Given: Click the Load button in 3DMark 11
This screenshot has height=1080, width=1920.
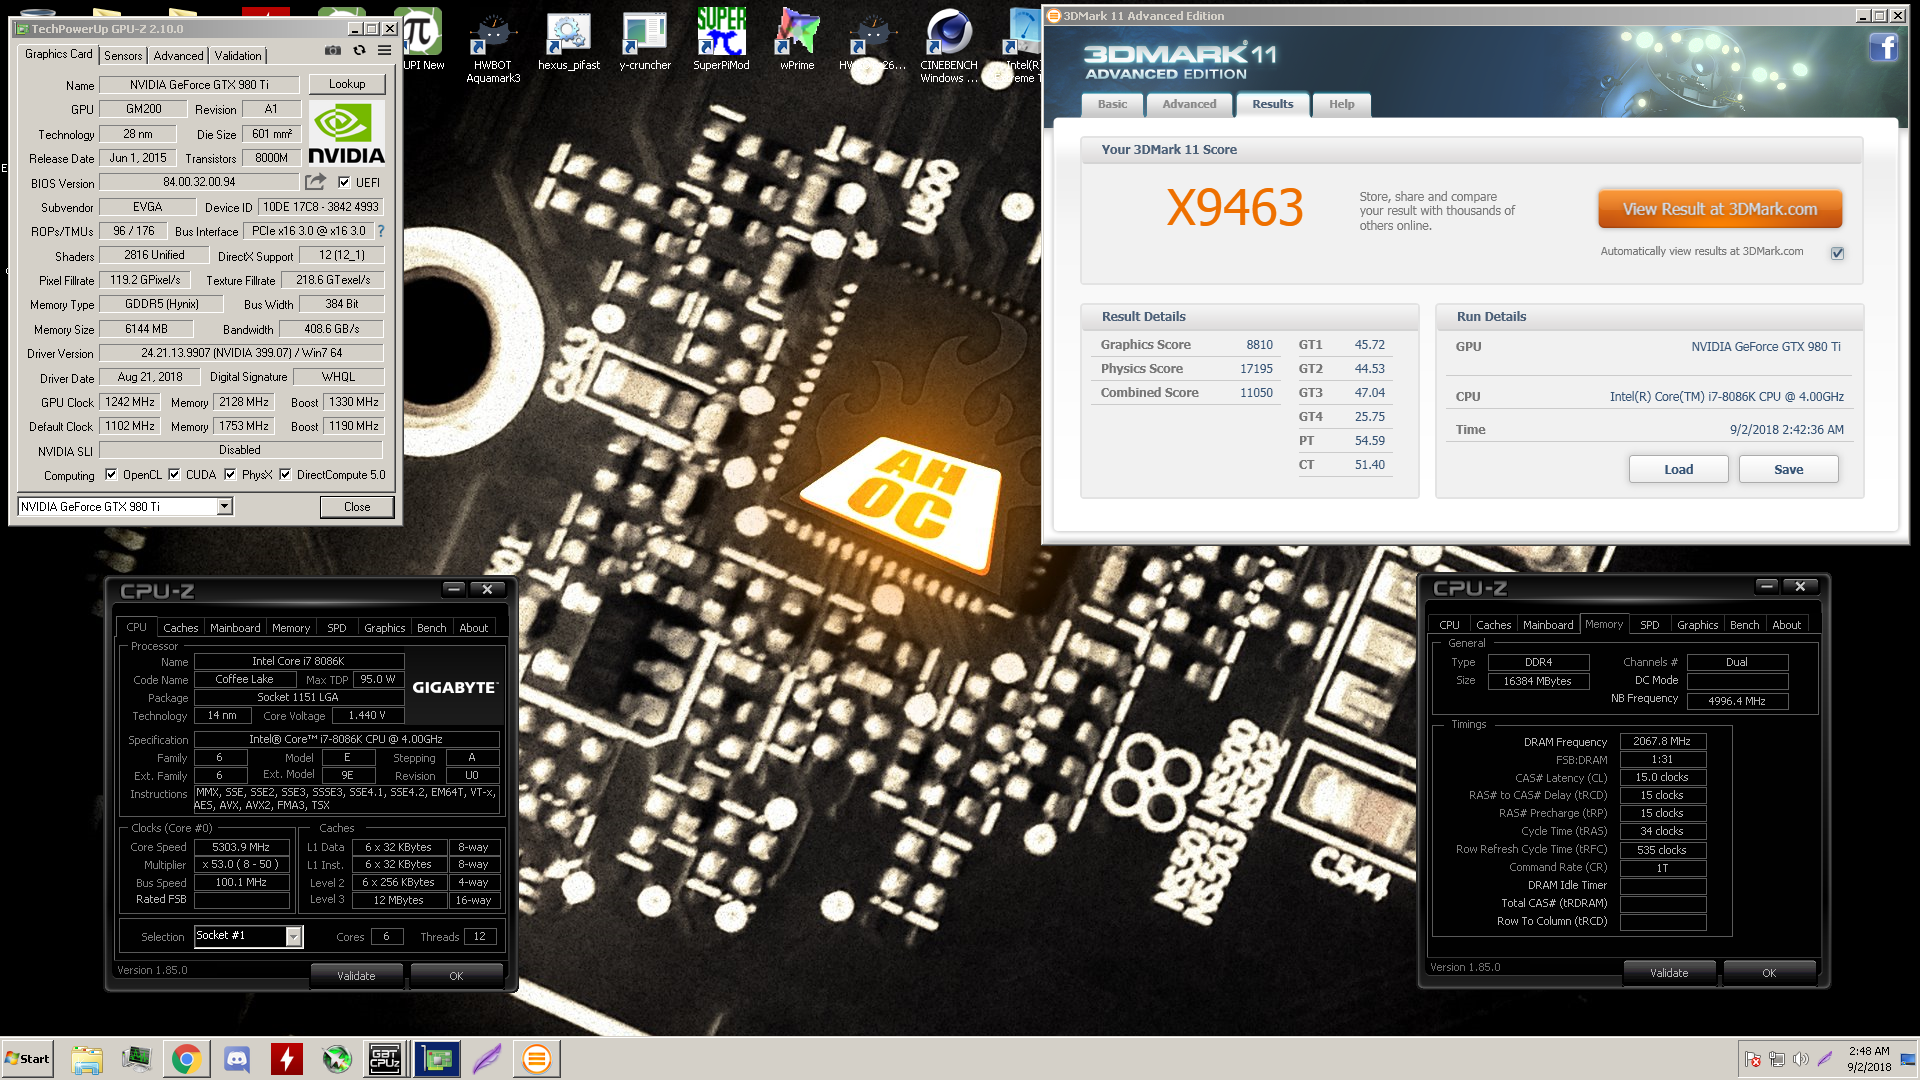Looking at the screenshot, I should tap(1678, 469).
